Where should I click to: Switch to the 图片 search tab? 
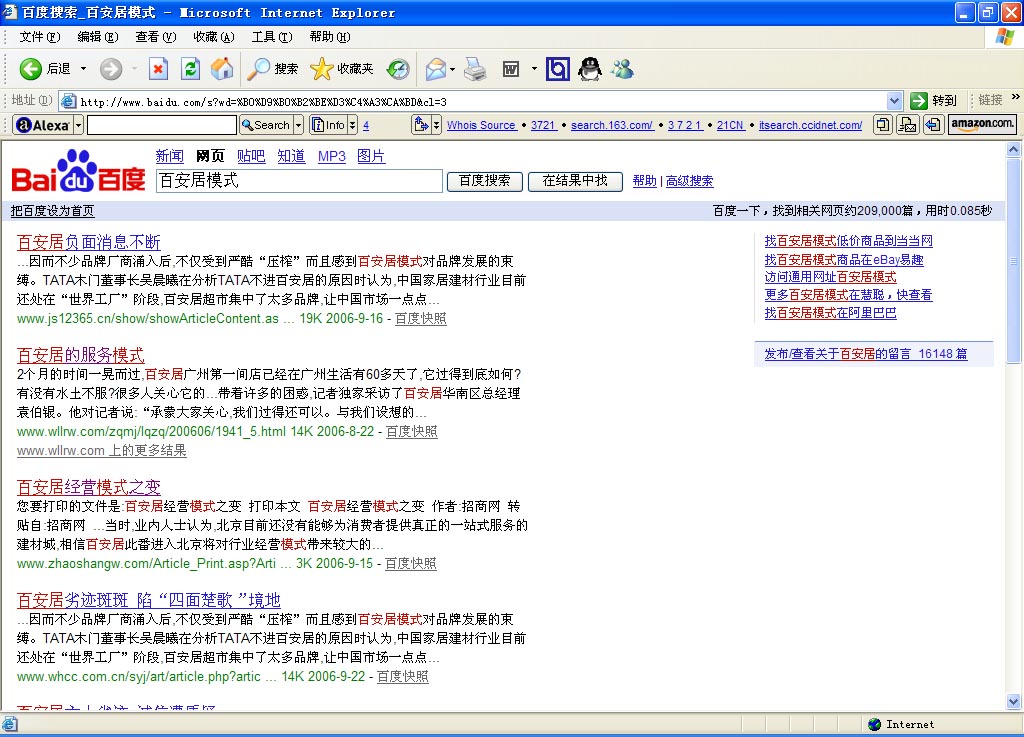pos(371,156)
